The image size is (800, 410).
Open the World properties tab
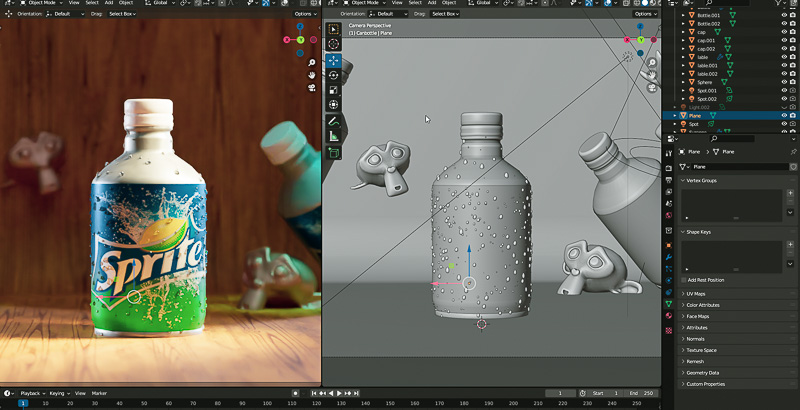(x=669, y=215)
